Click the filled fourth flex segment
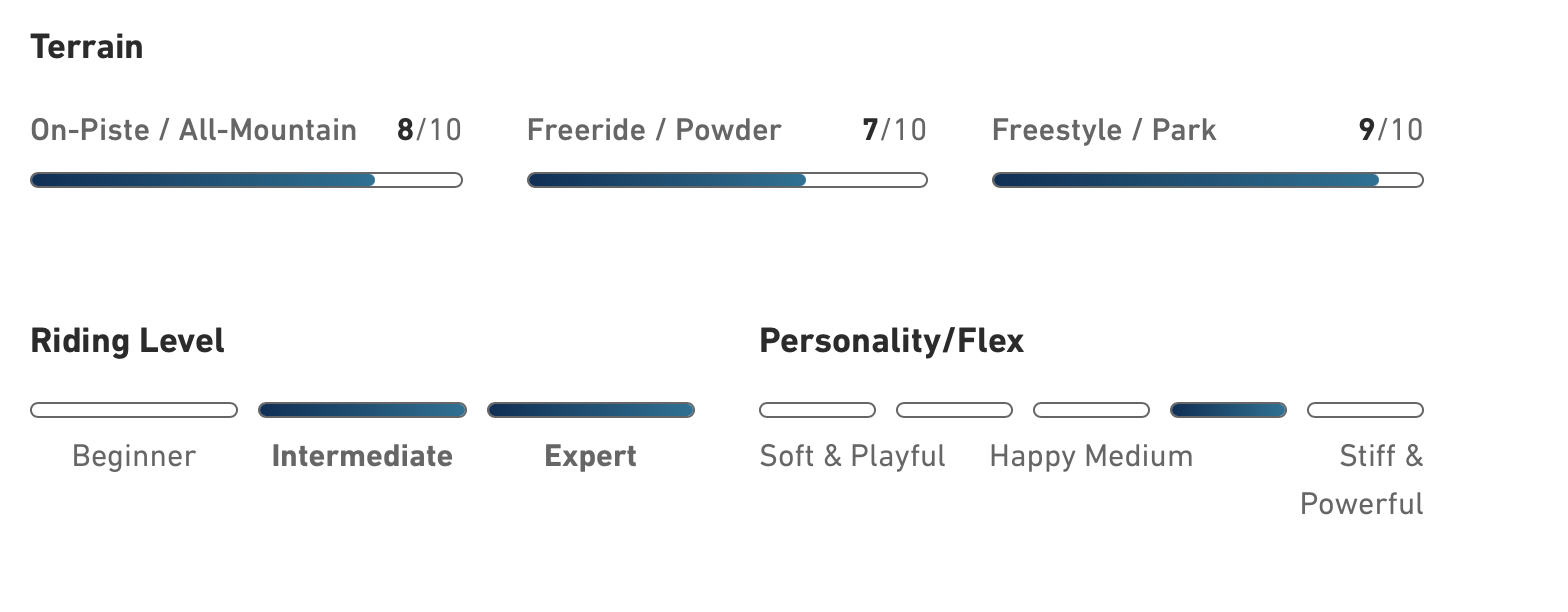 pyautogui.click(x=1228, y=410)
